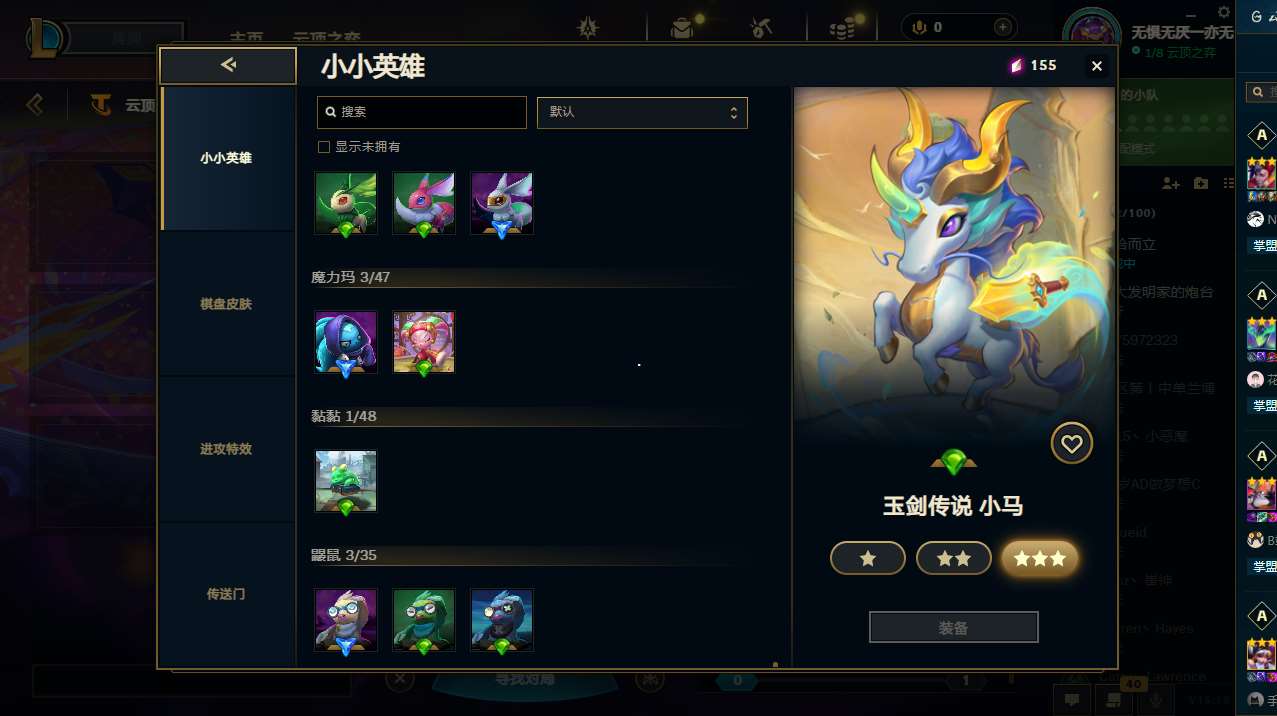Select the three-star tier button
1277x716 pixels.
pos(1040,559)
